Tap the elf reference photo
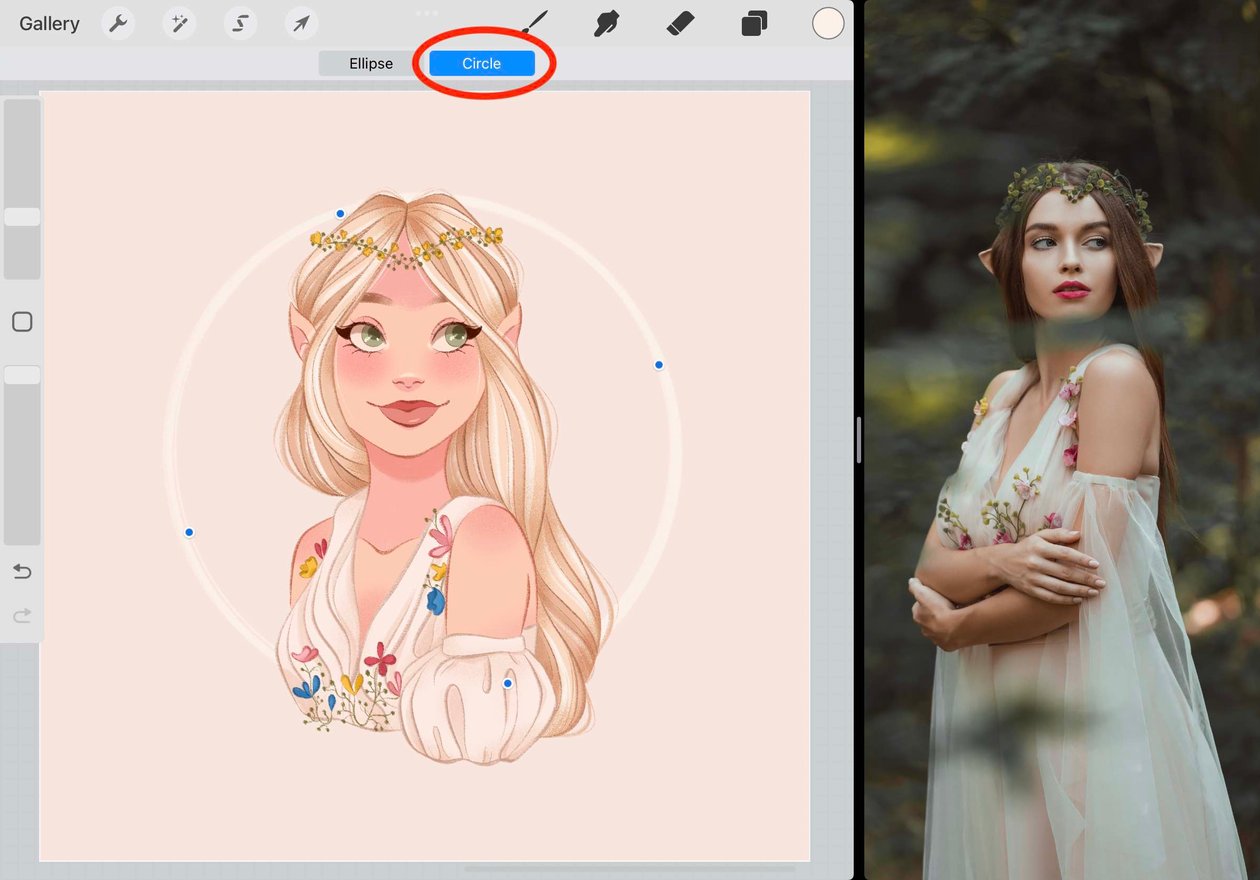Viewport: 1260px width, 880px height. click(1062, 440)
